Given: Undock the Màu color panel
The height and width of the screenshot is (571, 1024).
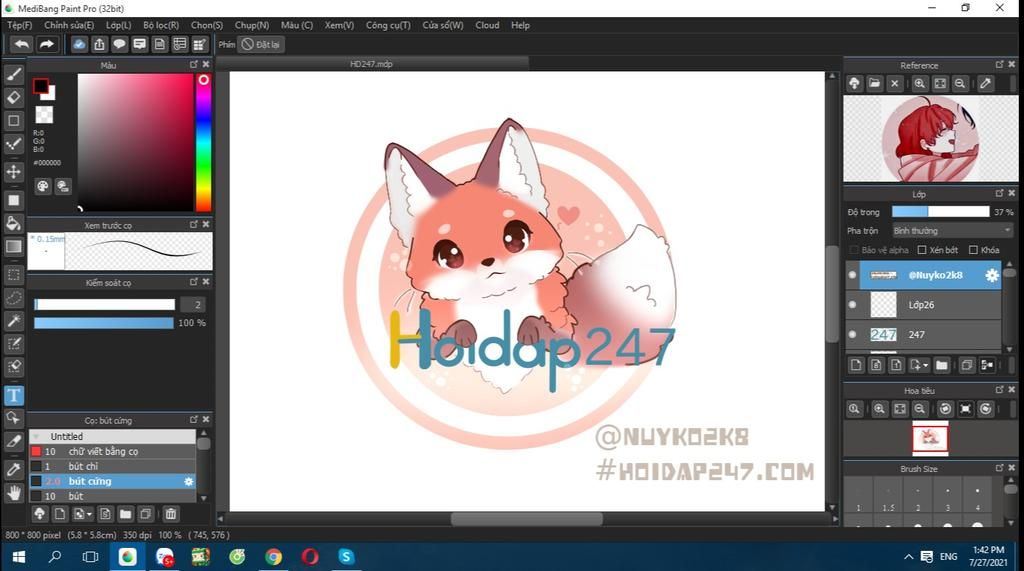Looking at the screenshot, I should pos(194,65).
